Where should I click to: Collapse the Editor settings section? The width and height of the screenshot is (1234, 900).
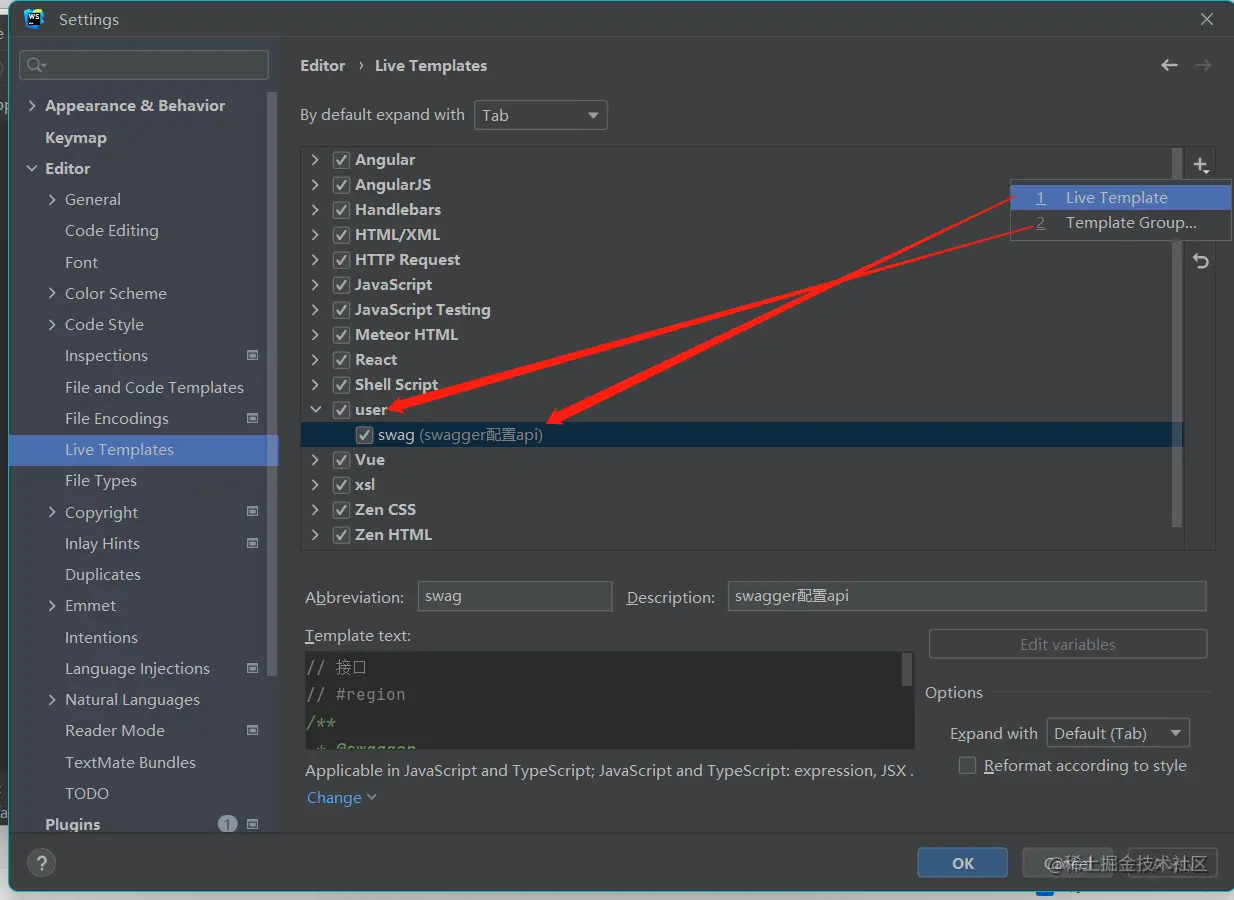(32, 168)
